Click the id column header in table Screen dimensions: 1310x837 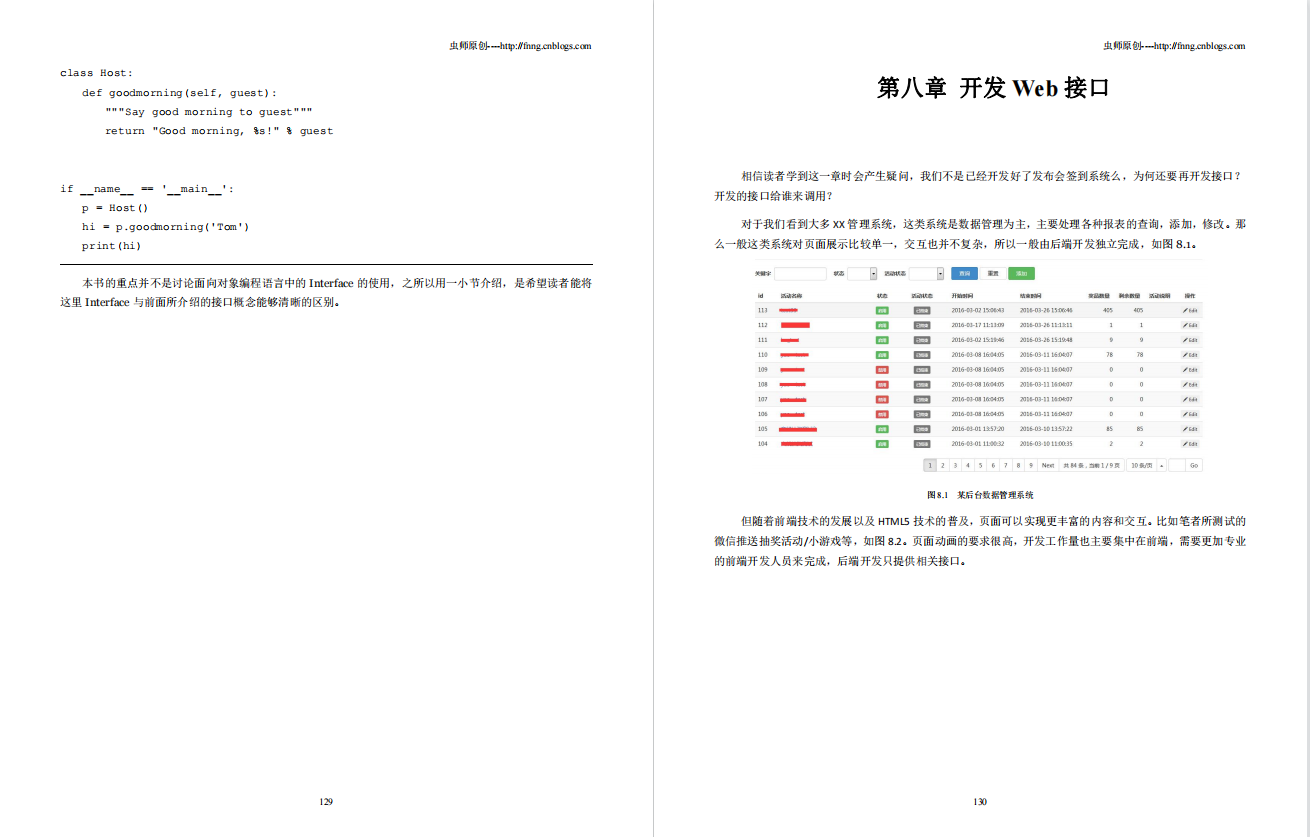tap(760, 296)
